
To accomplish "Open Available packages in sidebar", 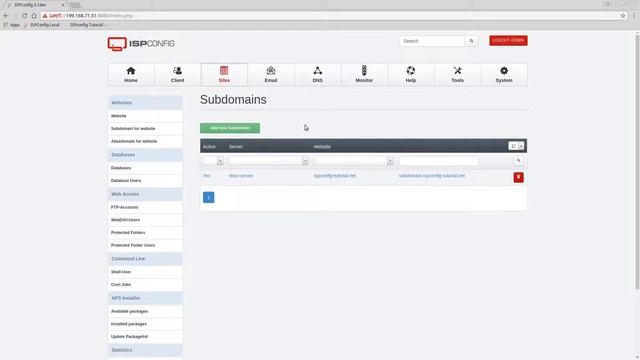I will click(x=145, y=311).
